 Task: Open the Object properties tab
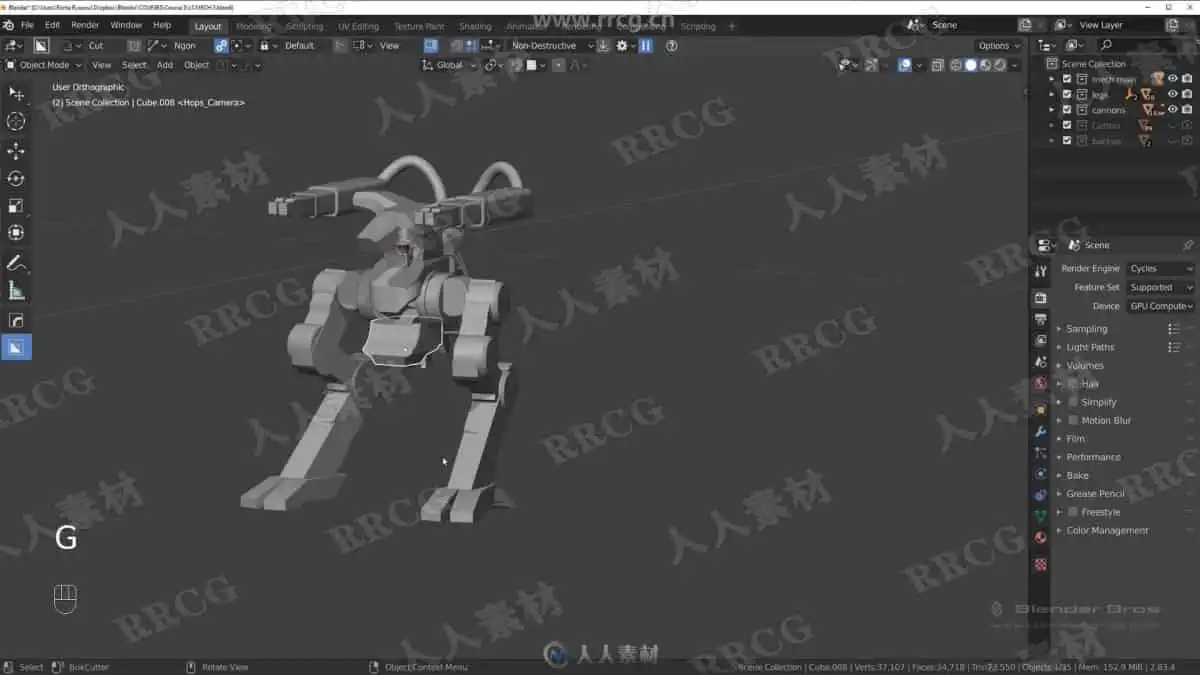(x=1041, y=410)
